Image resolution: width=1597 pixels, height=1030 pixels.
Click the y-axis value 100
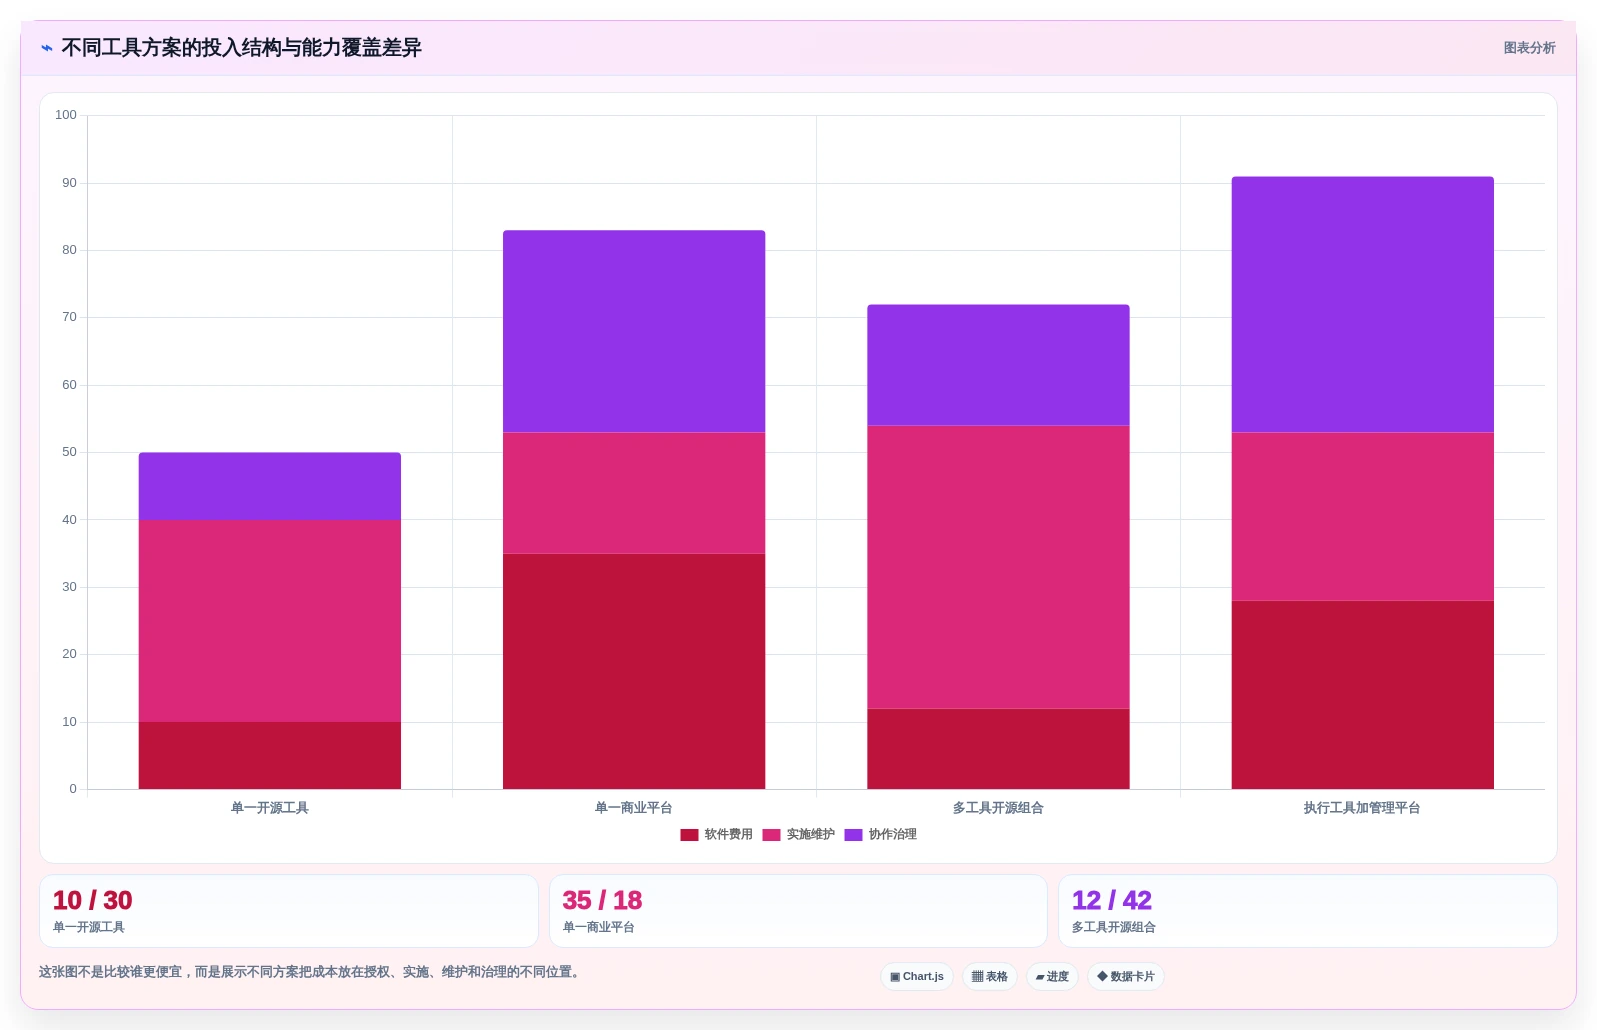pyautogui.click(x=66, y=115)
